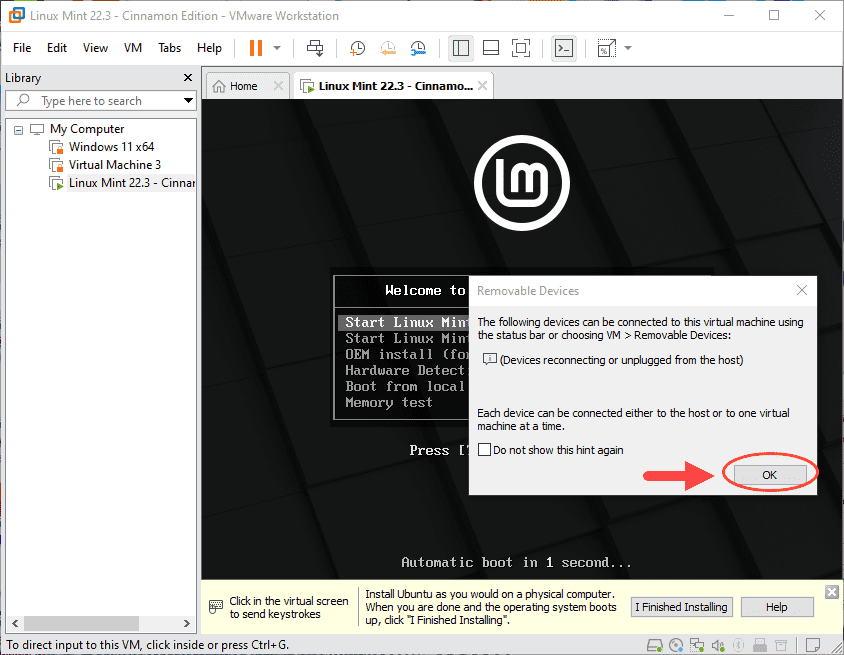
Task: Close the Home tab
Action: [x=278, y=86]
